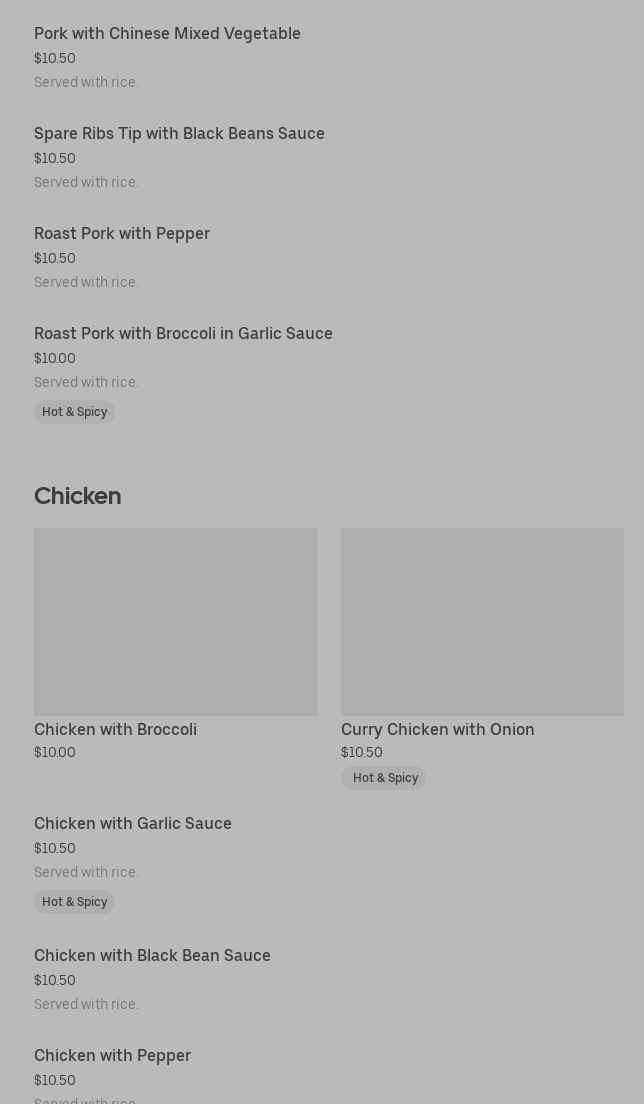Select Spare Ribs Tip with Black Beans Sauce
The image size is (644, 1104).
point(179,134)
